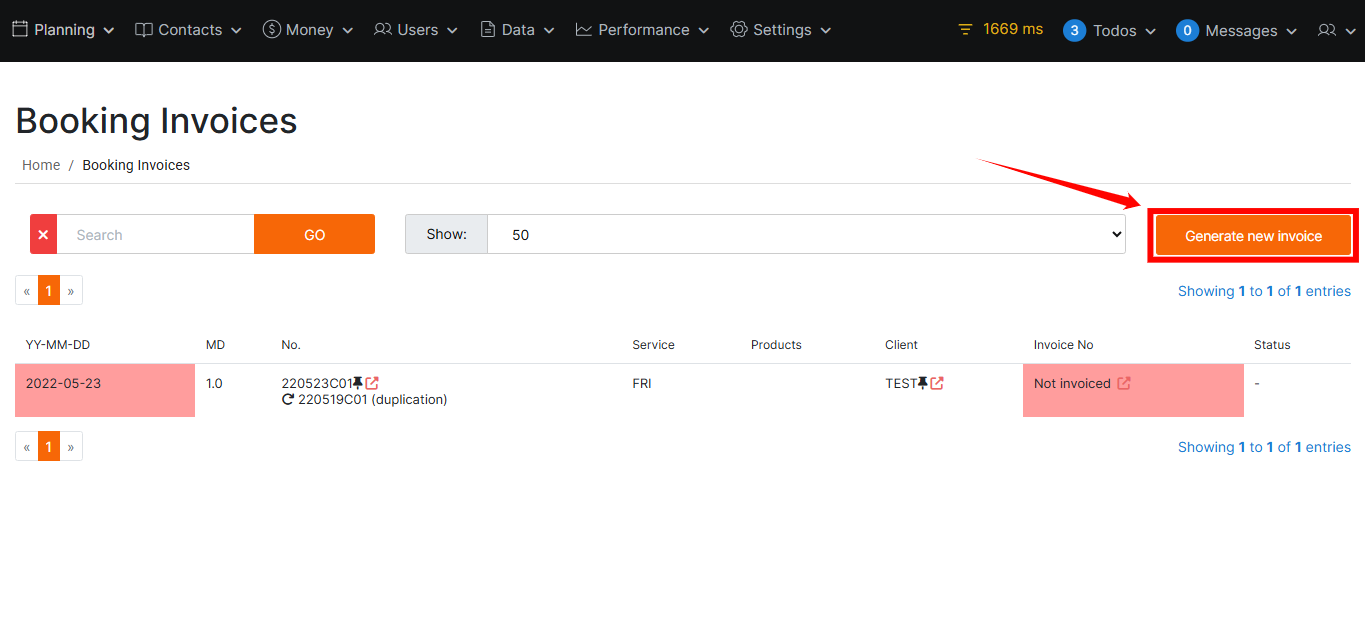Click the 1669 ms performance timer
Screen dimensions: 1365x629
1000,29
